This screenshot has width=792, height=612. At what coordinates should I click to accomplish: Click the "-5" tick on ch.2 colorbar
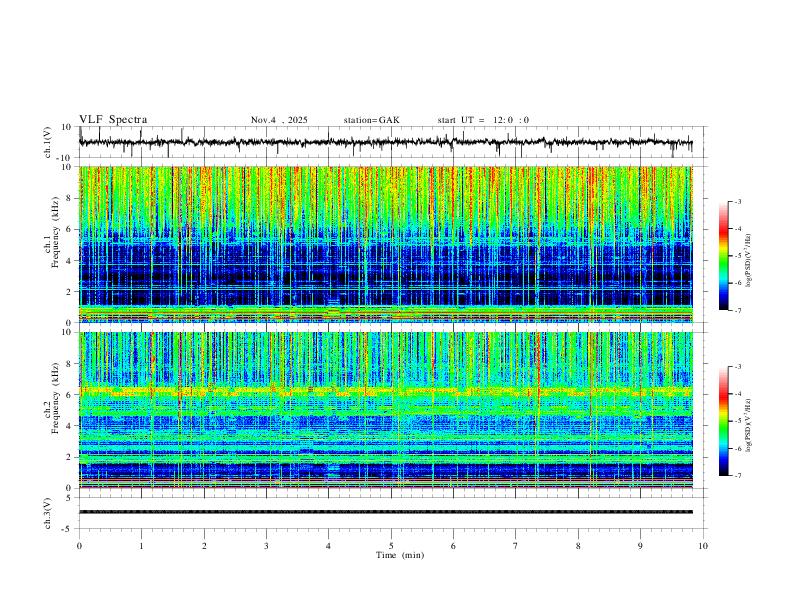click(x=738, y=421)
